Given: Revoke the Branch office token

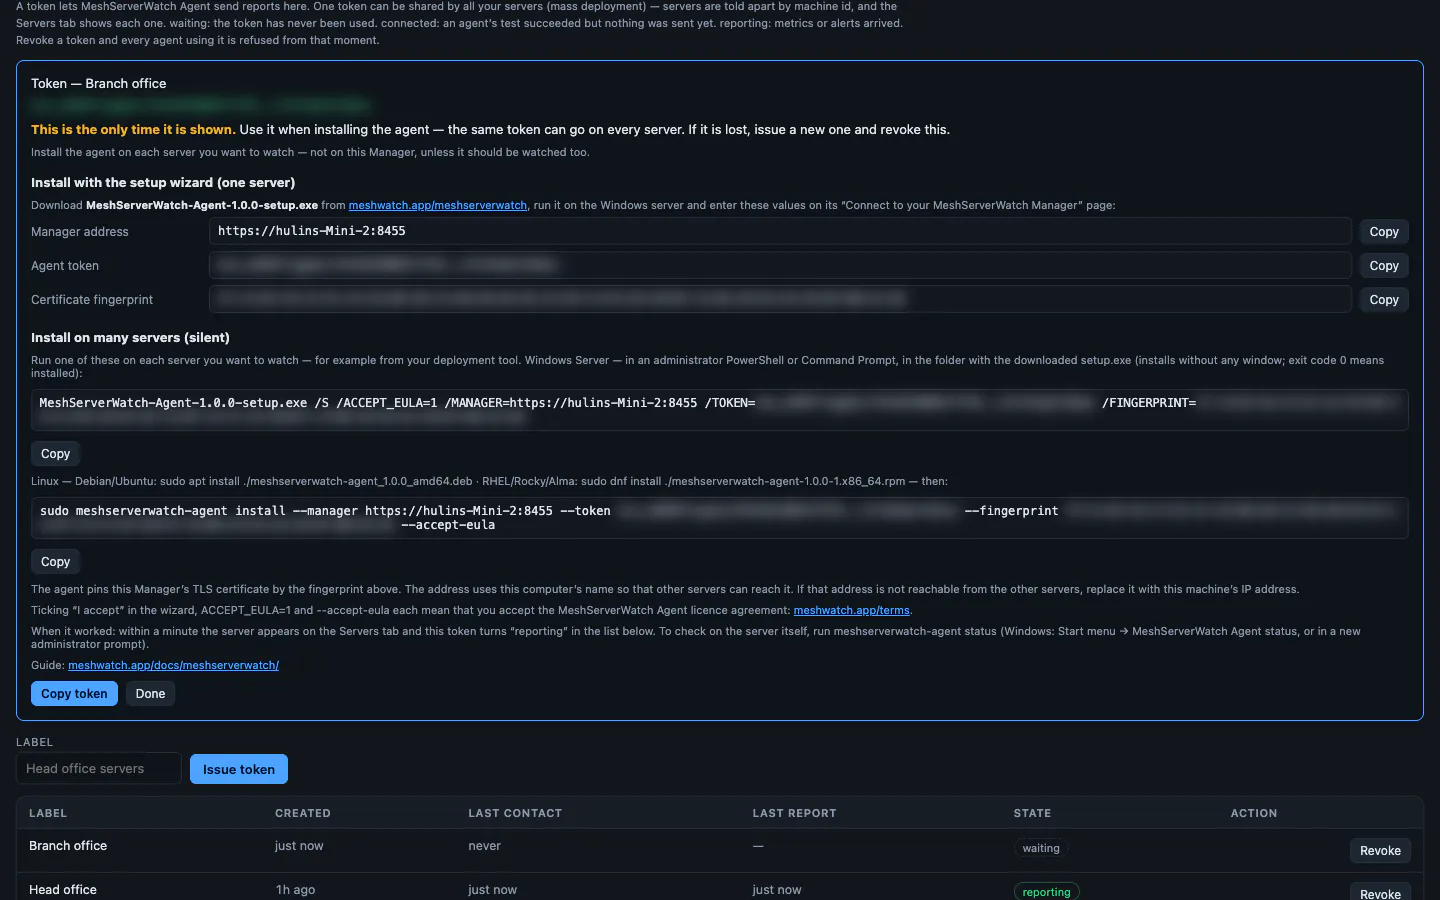Looking at the screenshot, I should [x=1380, y=851].
